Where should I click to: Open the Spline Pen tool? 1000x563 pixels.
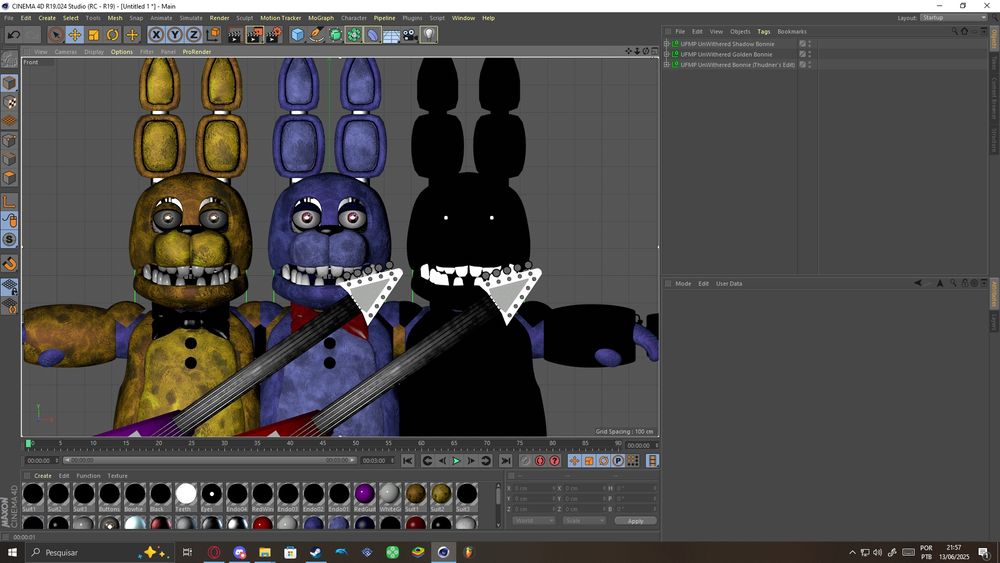(316, 35)
